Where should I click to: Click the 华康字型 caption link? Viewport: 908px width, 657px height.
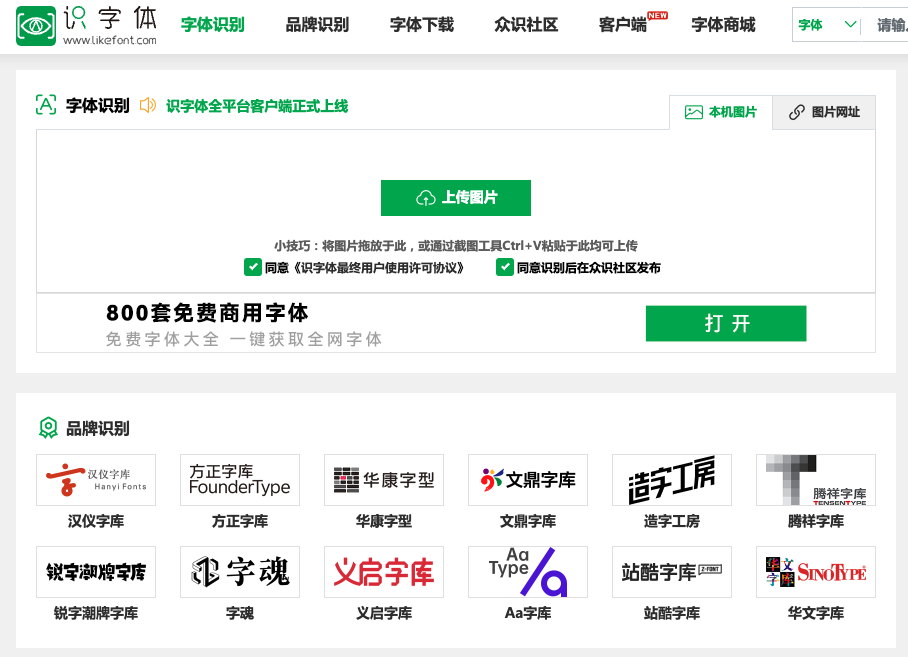(384, 522)
